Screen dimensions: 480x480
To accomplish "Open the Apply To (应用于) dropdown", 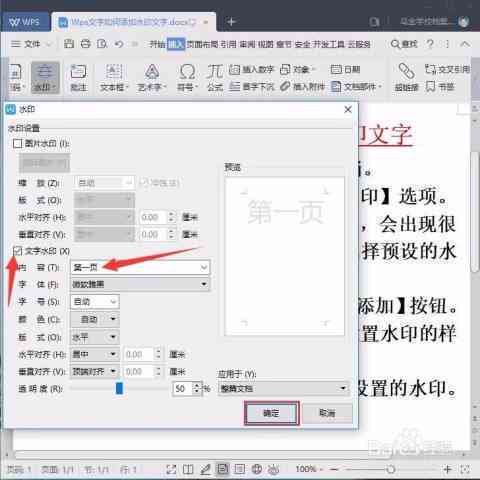I will click(283, 389).
